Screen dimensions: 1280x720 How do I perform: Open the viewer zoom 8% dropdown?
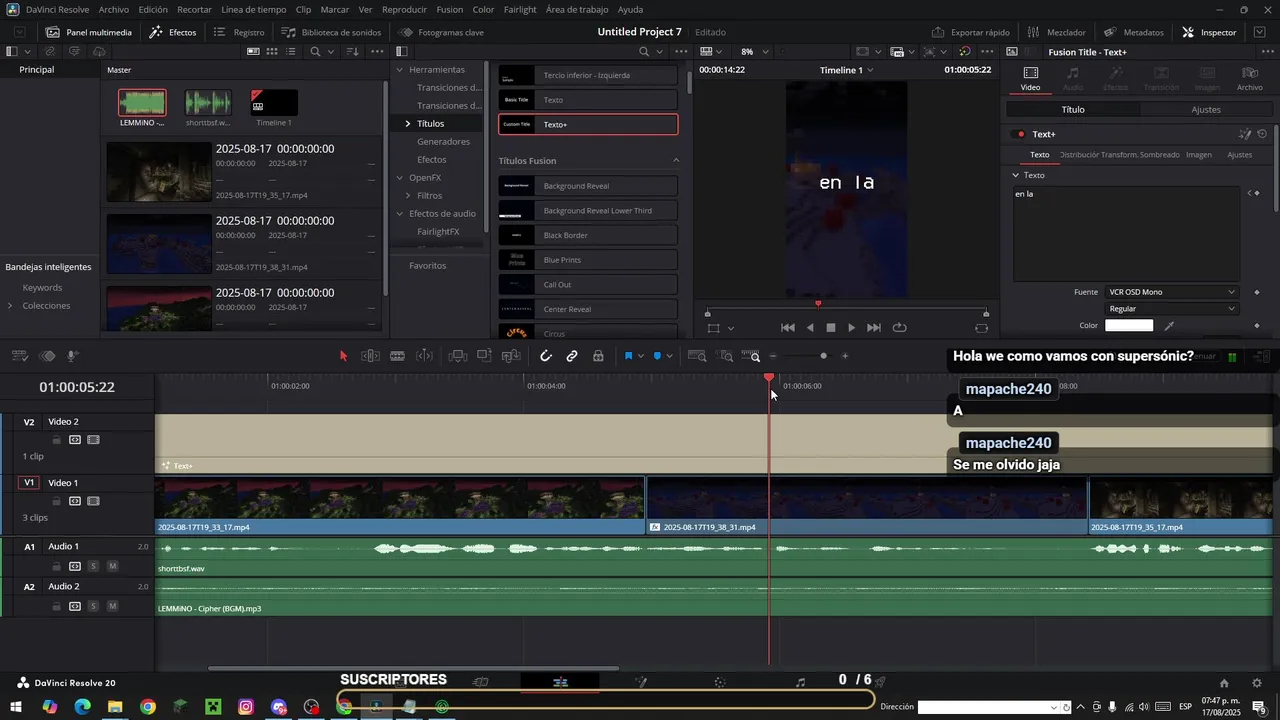coord(755,51)
